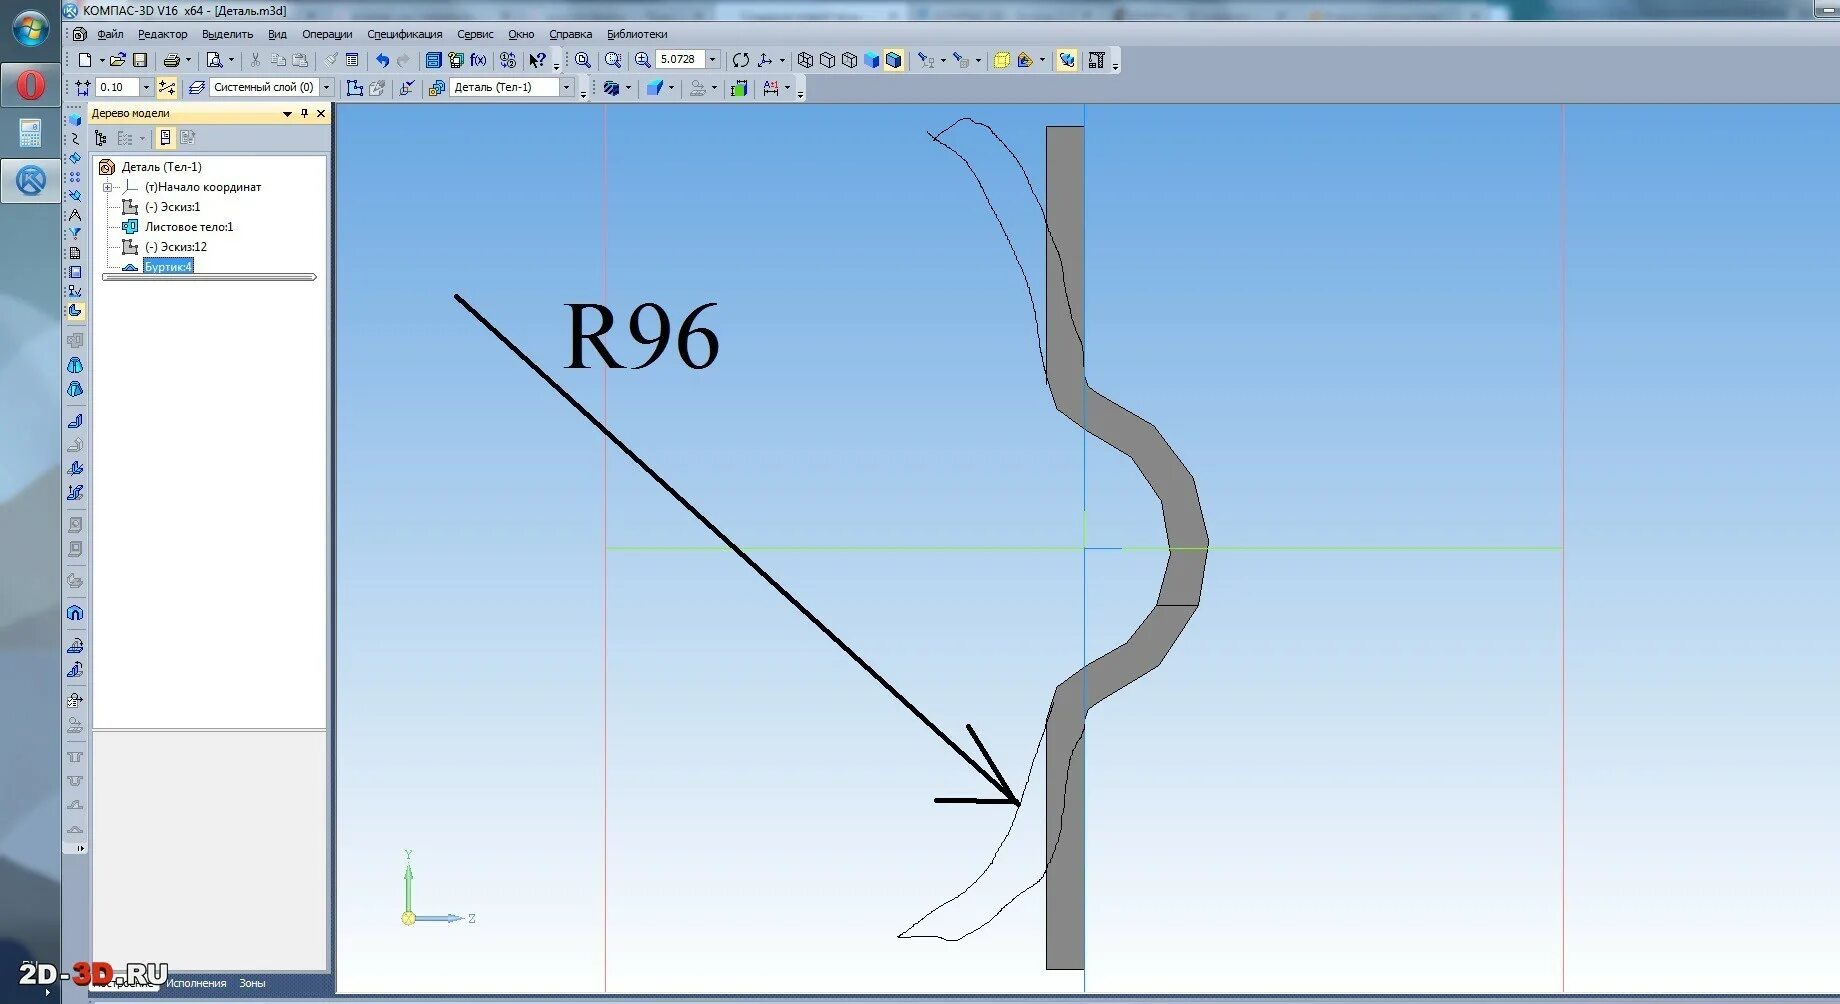
Task: Open the Выделить menu
Action: pyautogui.click(x=227, y=34)
